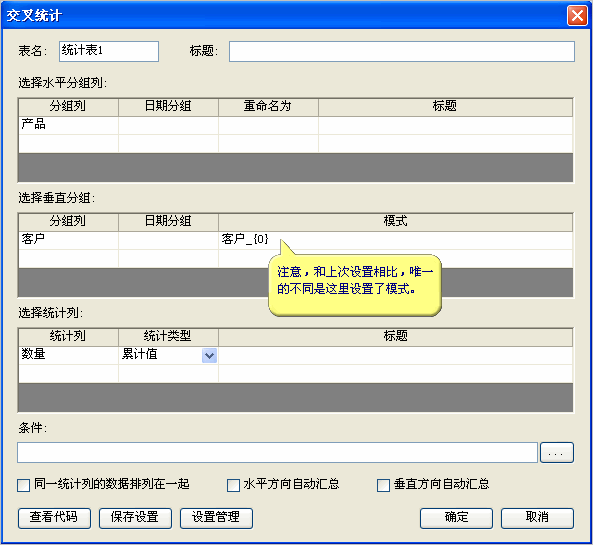Click 保存设置 to save settings
The height and width of the screenshot is (545, 593).
pos(135,518)
